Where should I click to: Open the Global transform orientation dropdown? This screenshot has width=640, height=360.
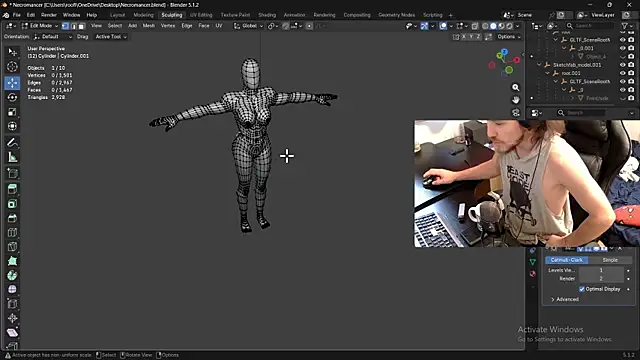248,26
